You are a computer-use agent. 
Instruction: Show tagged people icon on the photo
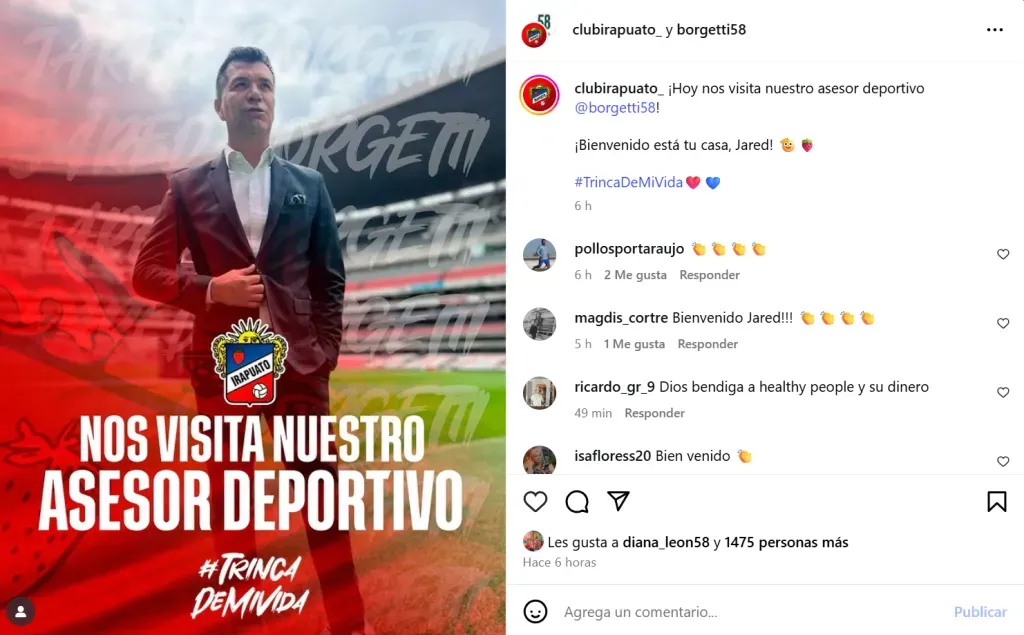pyautogui.click(x=20, y=611)
